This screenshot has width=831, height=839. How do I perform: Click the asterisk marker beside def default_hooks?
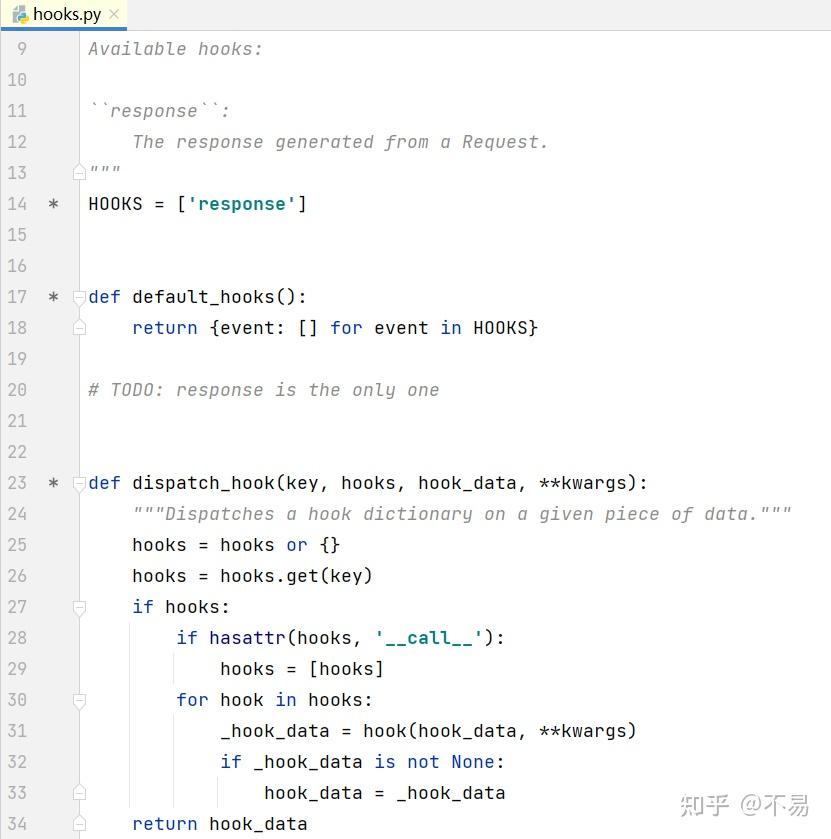(x=54, y=296)
